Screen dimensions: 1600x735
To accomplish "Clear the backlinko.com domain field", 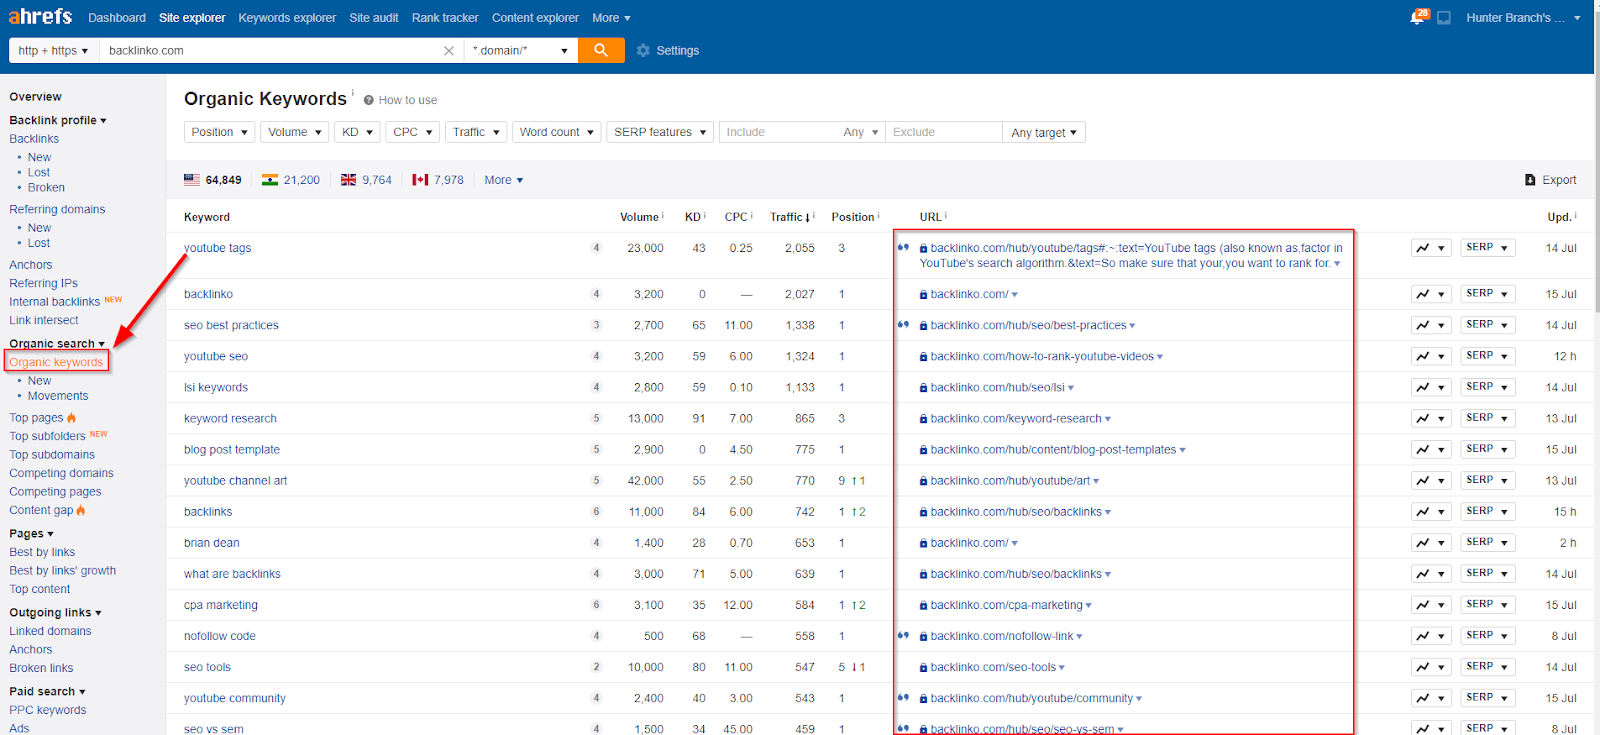I will click(448, 51).
